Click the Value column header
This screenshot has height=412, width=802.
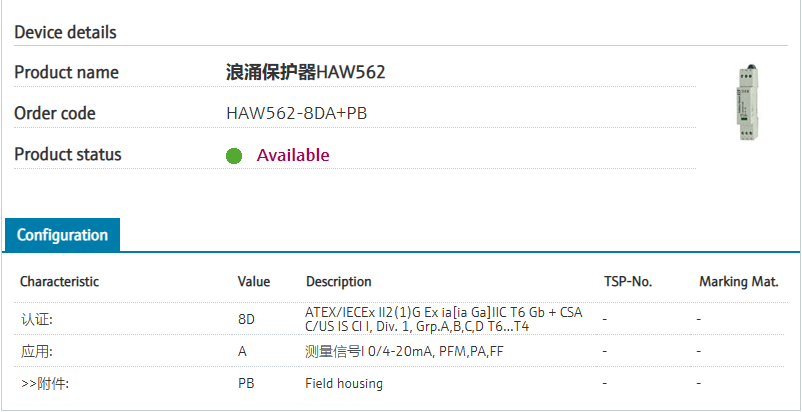[x=254, y=282]
